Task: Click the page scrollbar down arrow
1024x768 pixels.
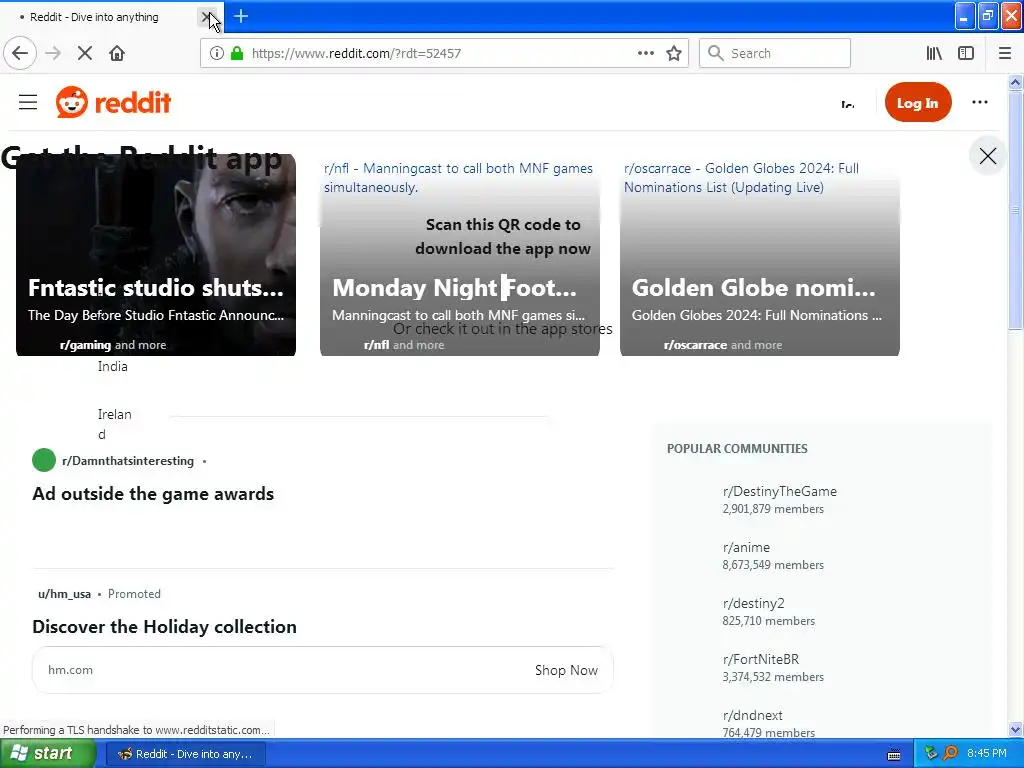Action: (x=1015, y=729)
